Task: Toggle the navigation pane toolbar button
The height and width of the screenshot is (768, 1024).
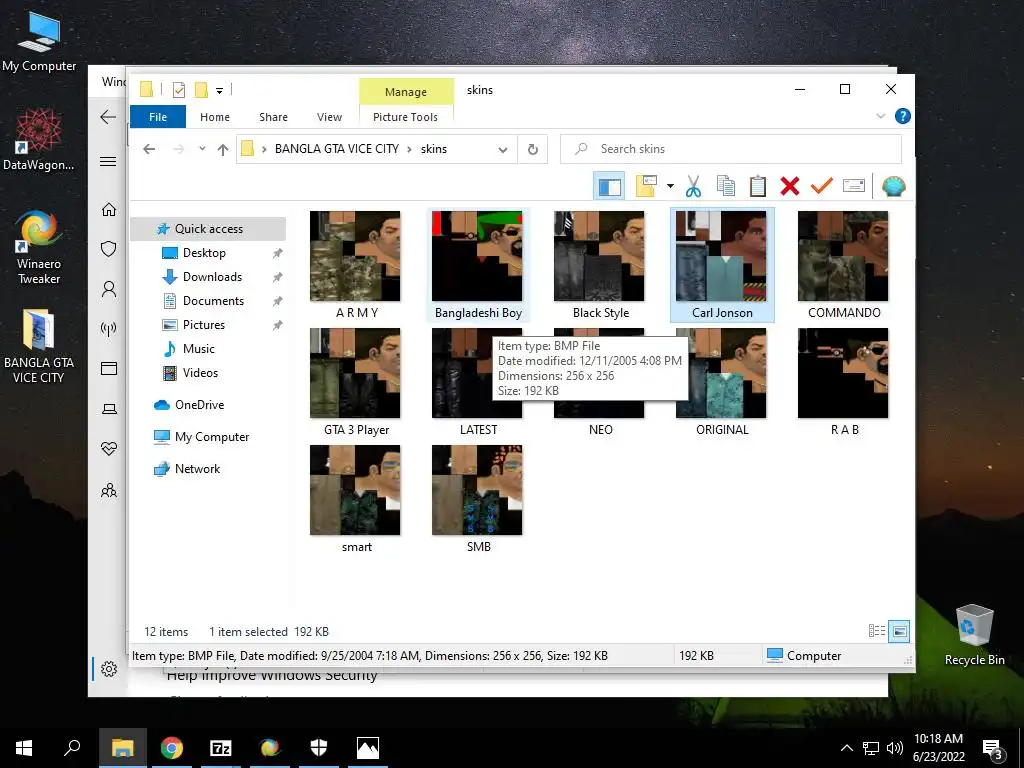Action: 609,186
